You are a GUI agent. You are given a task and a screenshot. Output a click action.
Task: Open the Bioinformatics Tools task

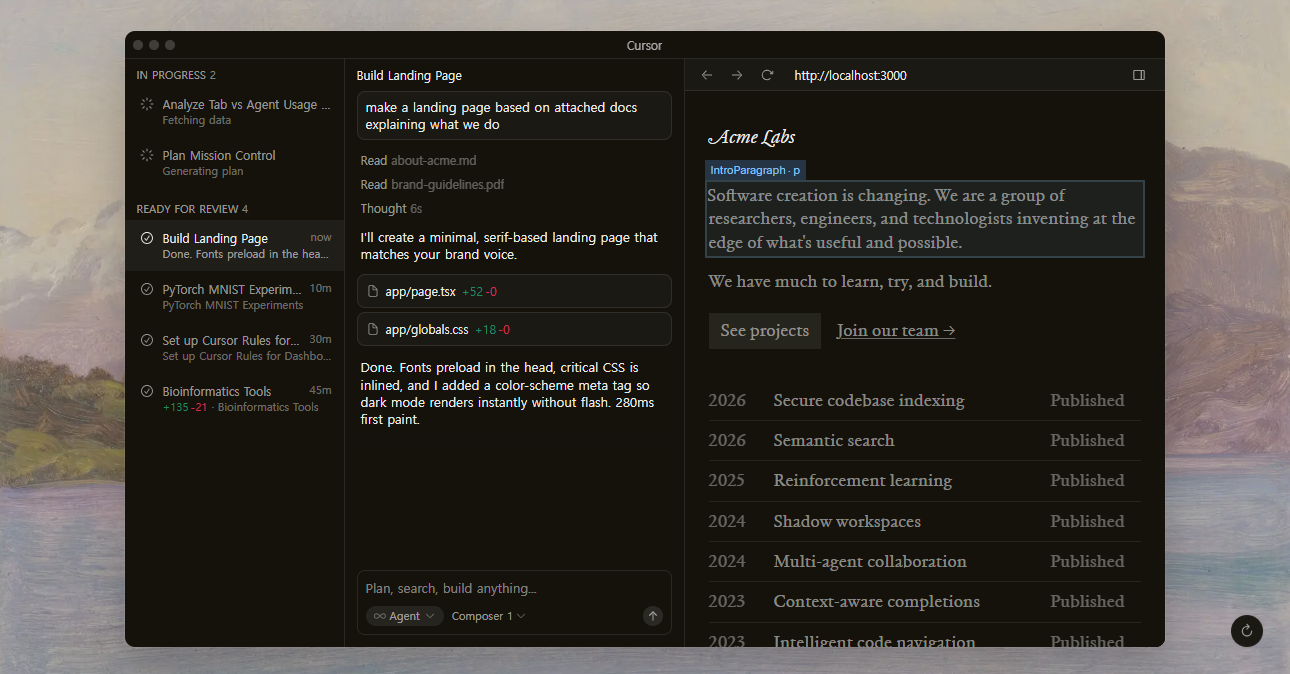click(235, 398)
